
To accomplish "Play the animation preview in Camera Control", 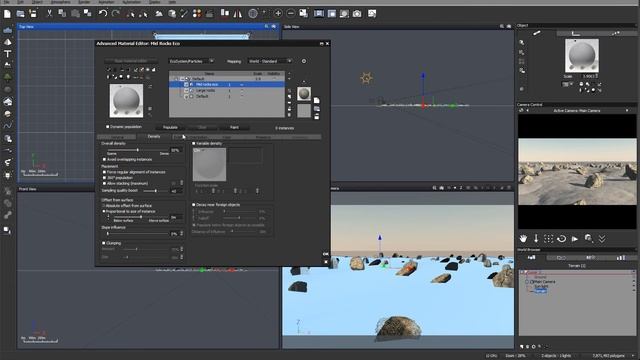I will (x=575, y=238).
